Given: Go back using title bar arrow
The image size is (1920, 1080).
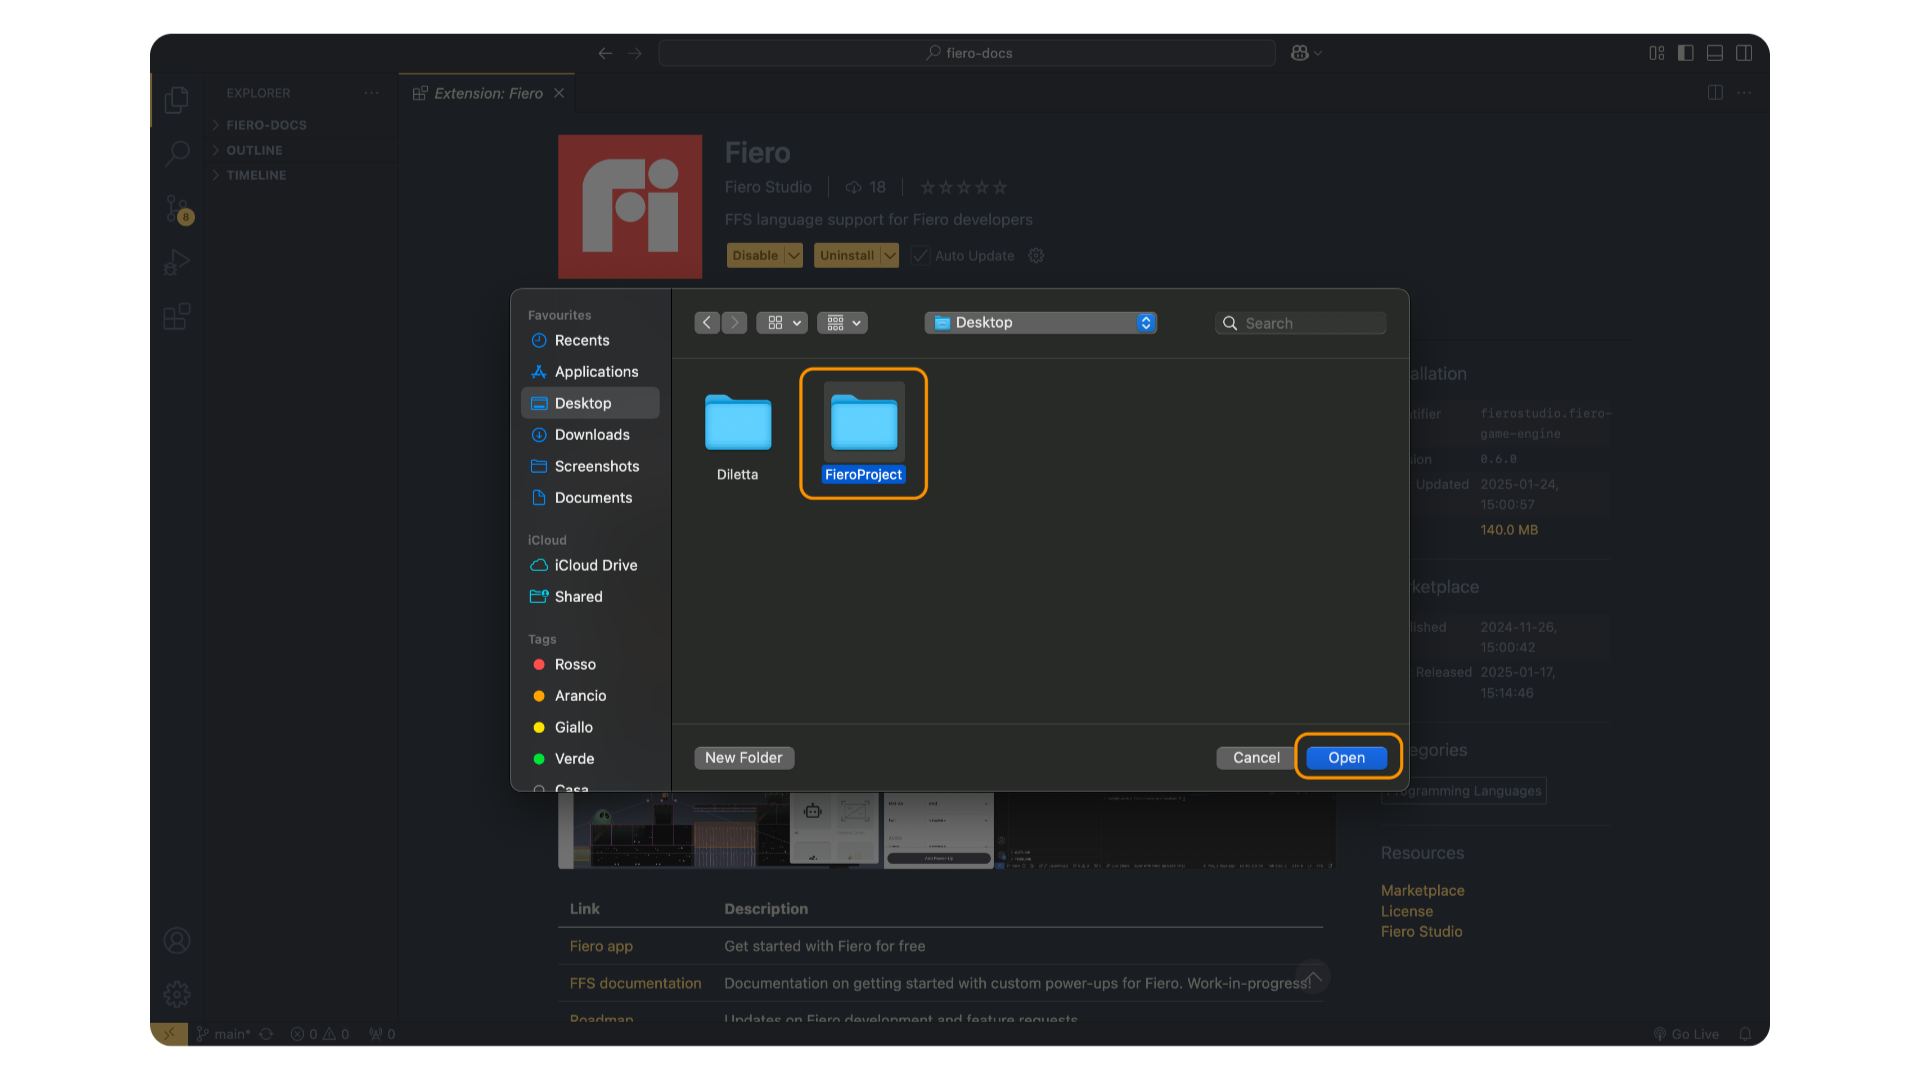Looking at the screenshot, I should point(605,53).
